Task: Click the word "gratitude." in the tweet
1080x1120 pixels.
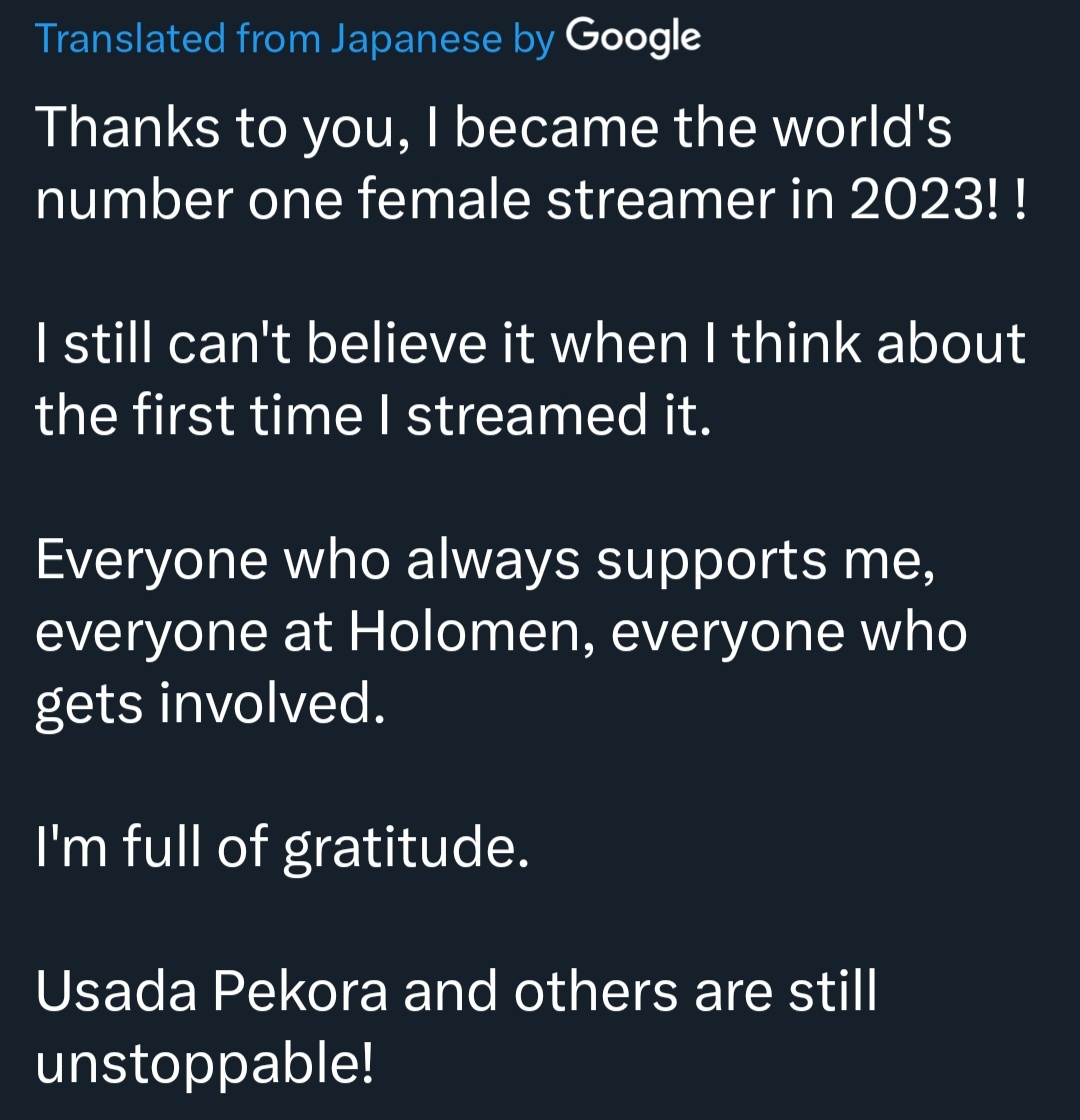Action: (x=406, y=848)
